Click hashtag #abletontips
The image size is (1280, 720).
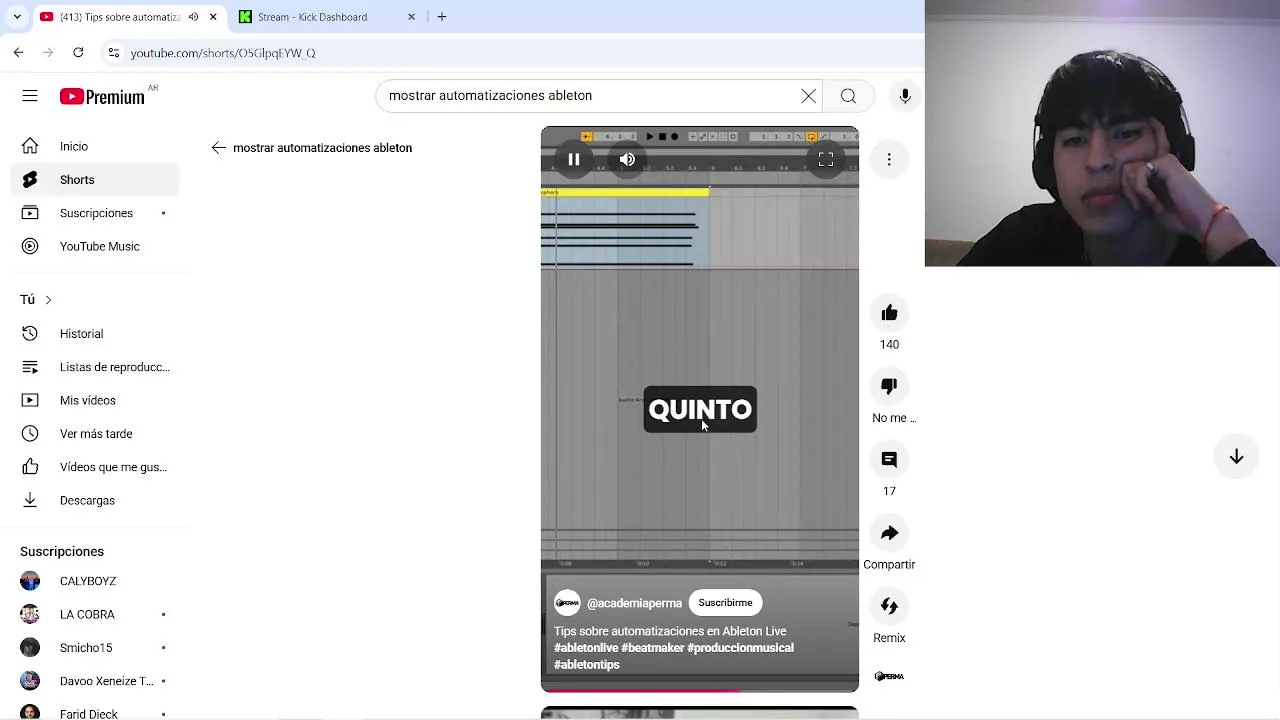(587, 665)
